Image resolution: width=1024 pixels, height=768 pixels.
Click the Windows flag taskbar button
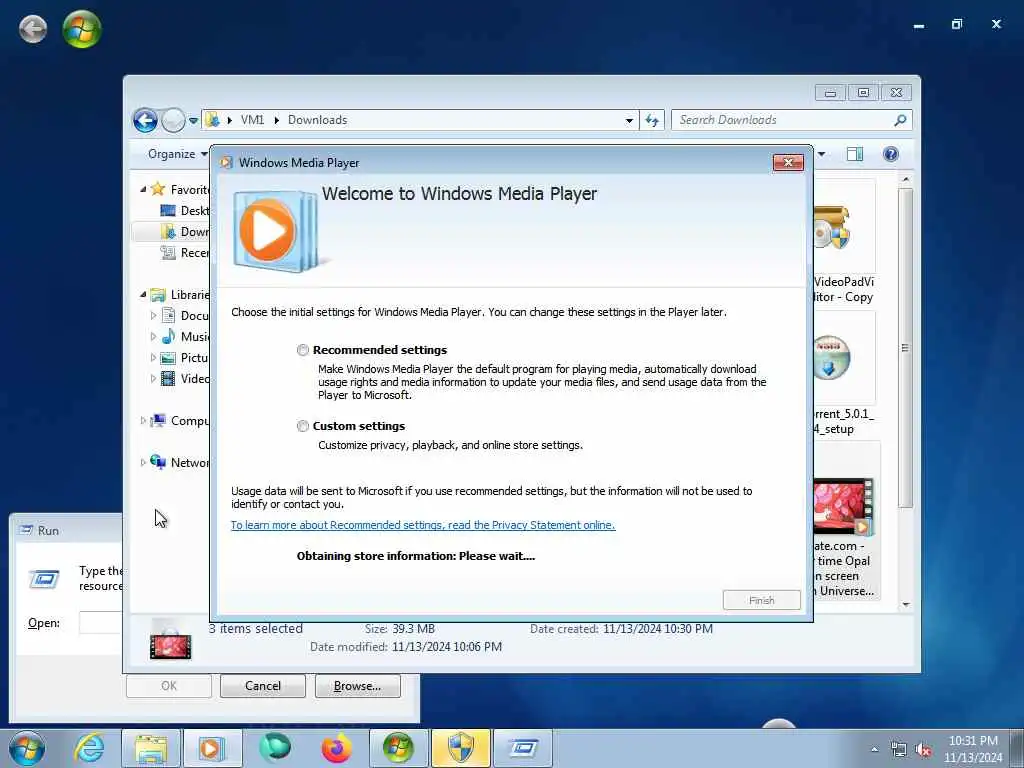[x=398, y=748]
